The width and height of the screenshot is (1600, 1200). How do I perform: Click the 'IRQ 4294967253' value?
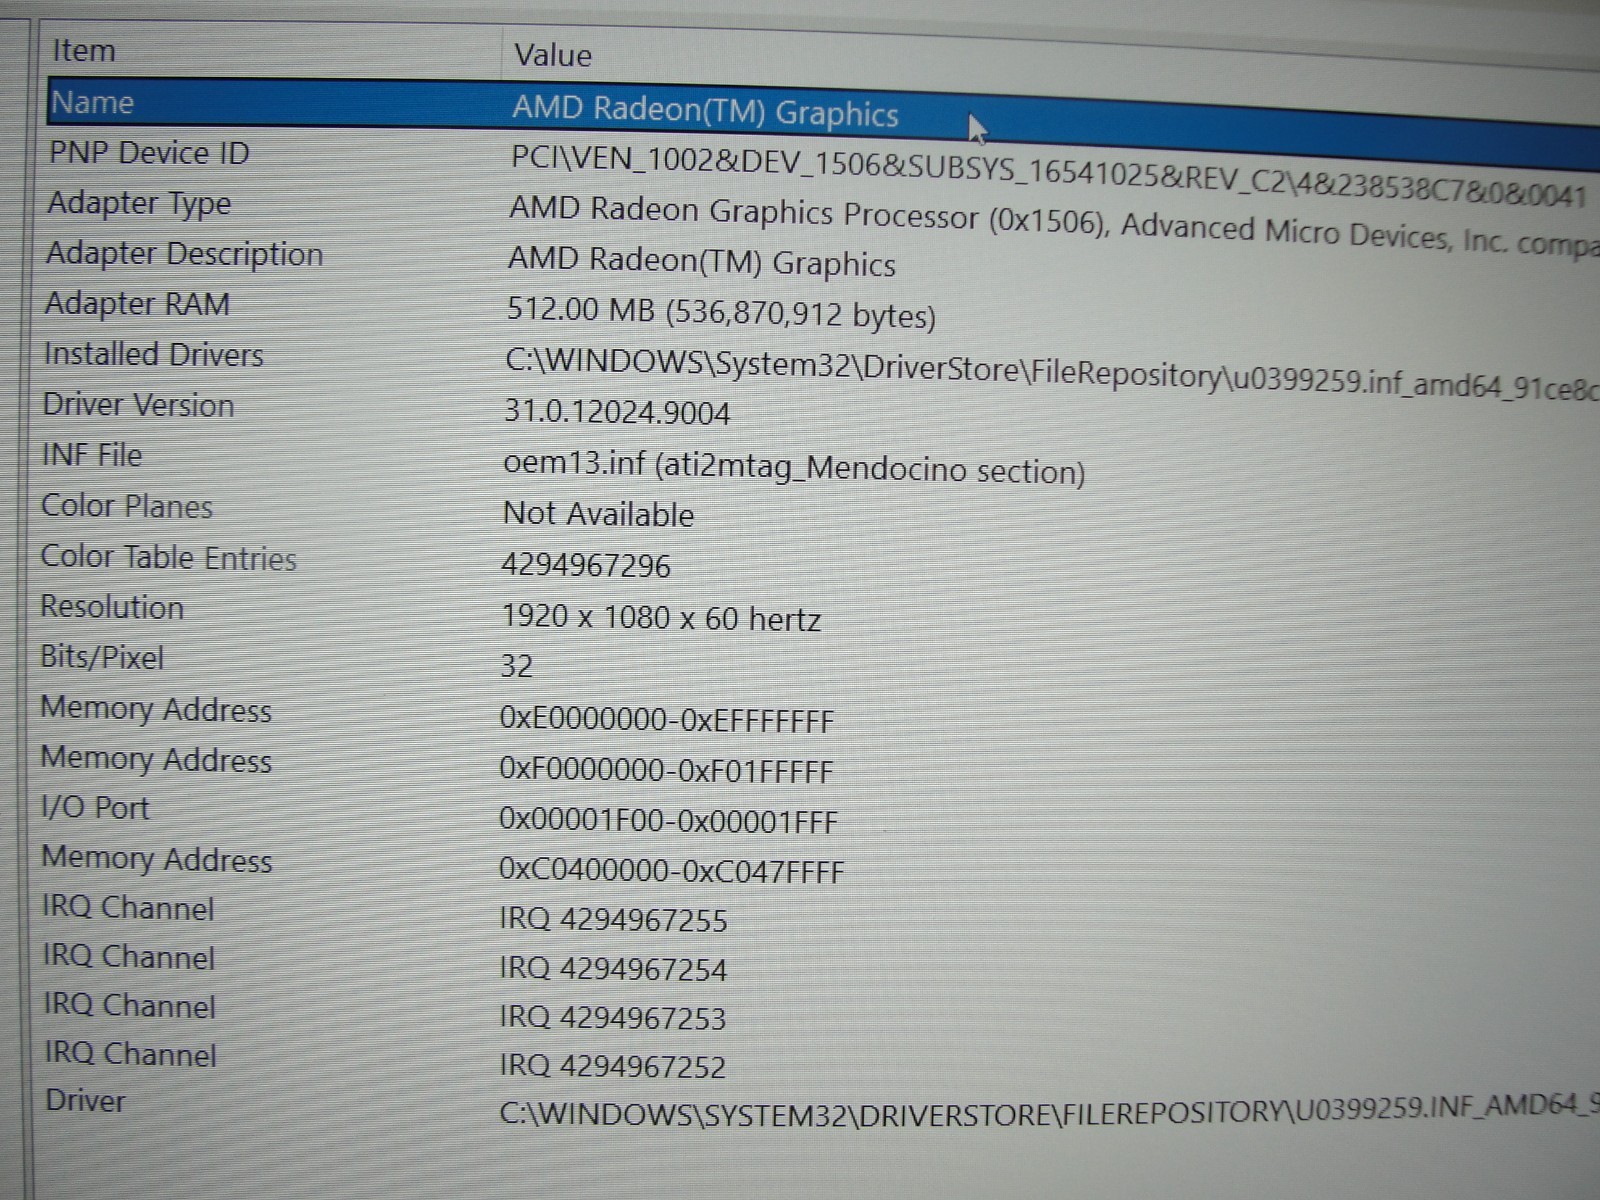(x=612, y=1017)
